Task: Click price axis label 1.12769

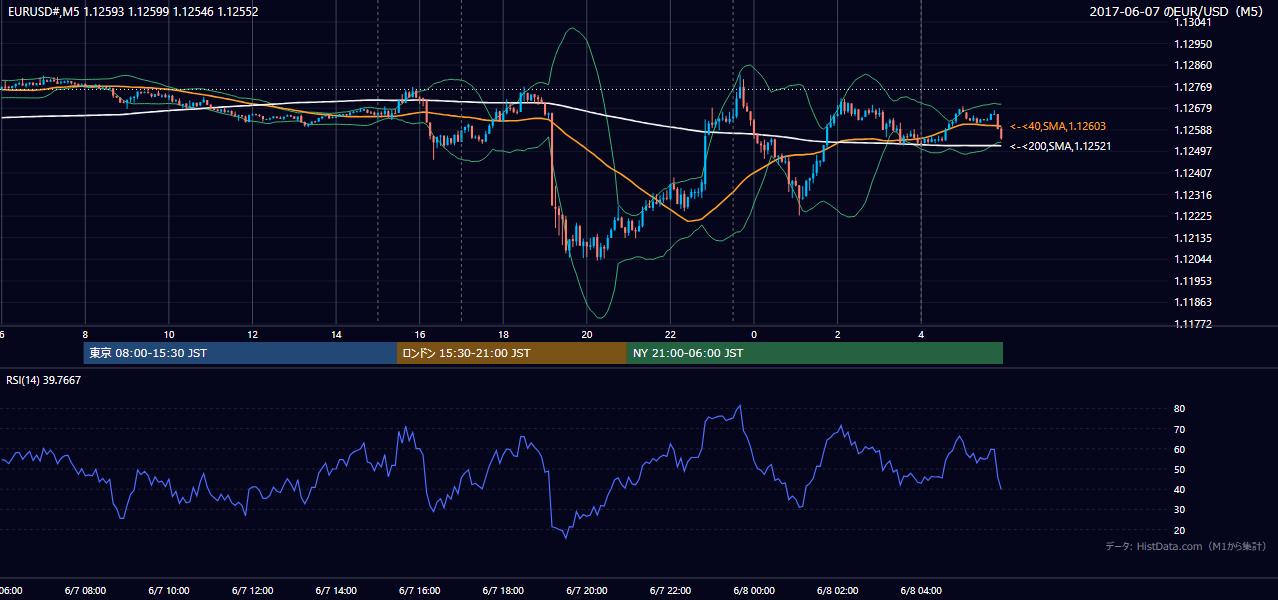Action: (1192, 87)
